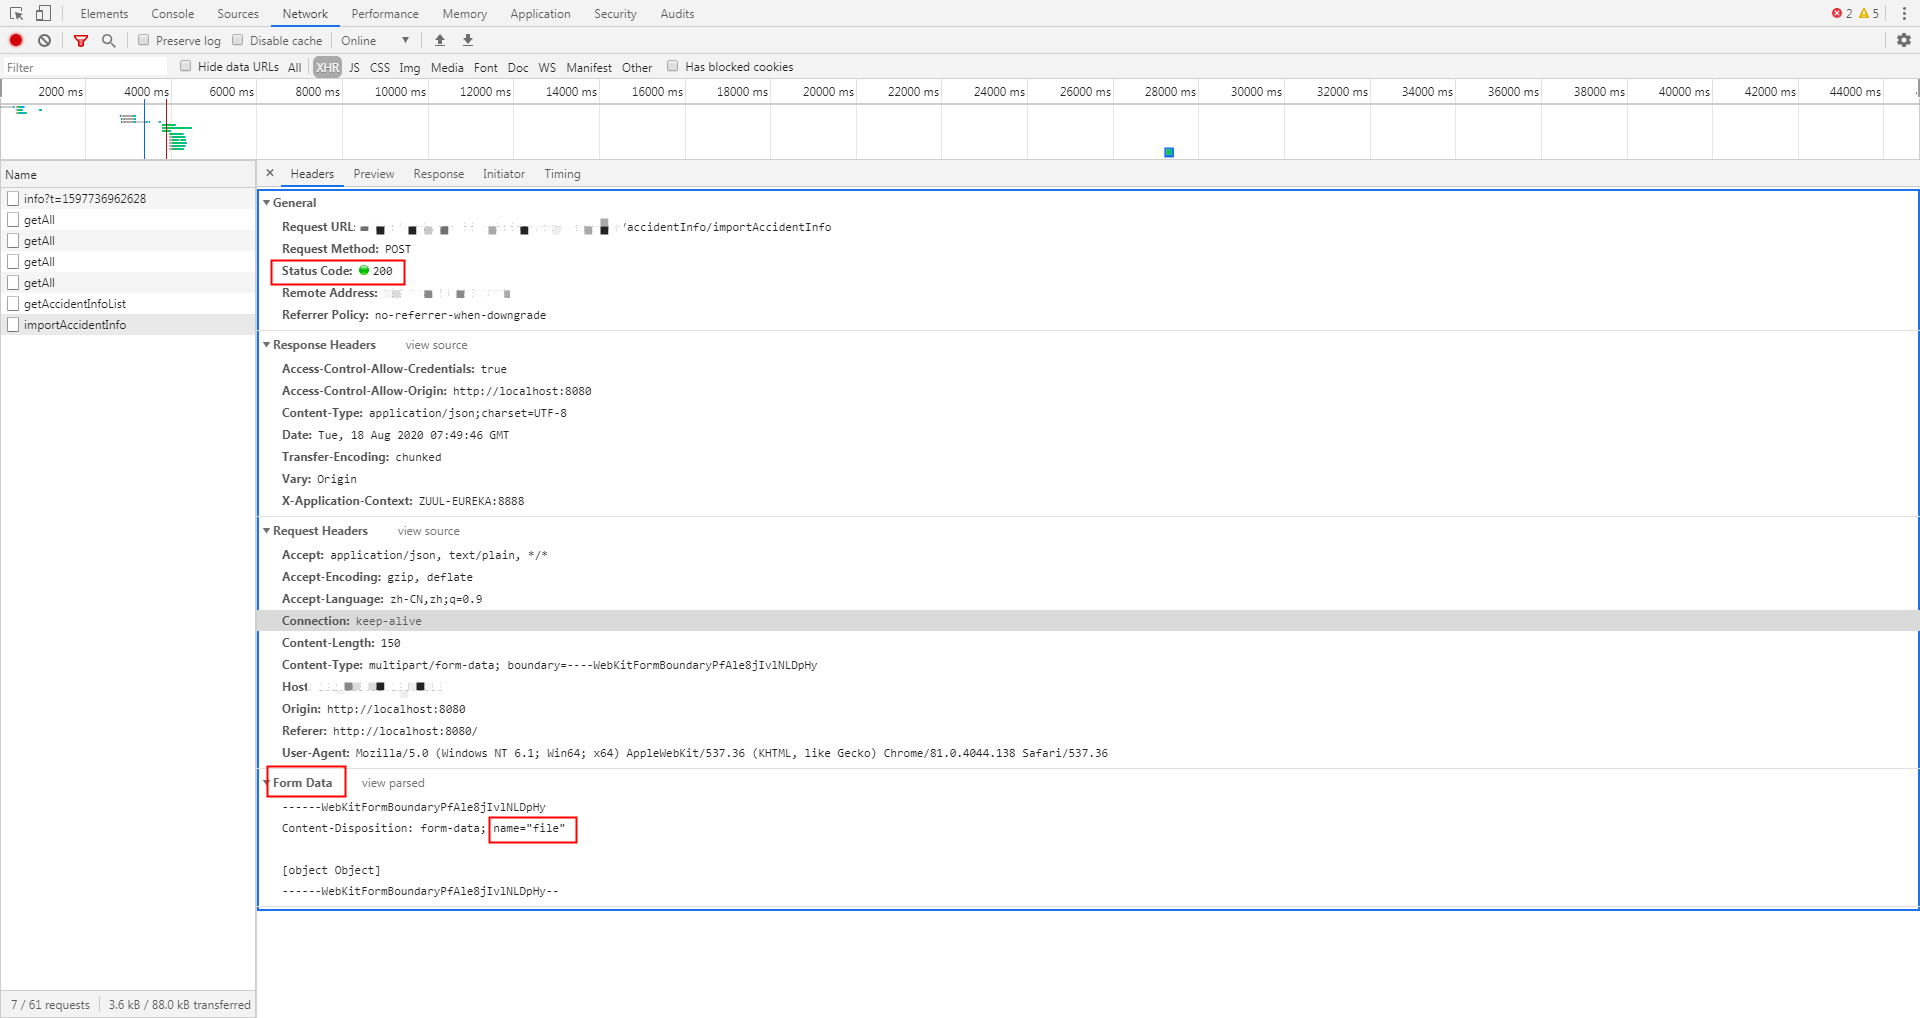Image resolution: width=1920 pixels, height=1018 pixels.
Task: Open the Performance panel
Action: click(x=385, y=13)
